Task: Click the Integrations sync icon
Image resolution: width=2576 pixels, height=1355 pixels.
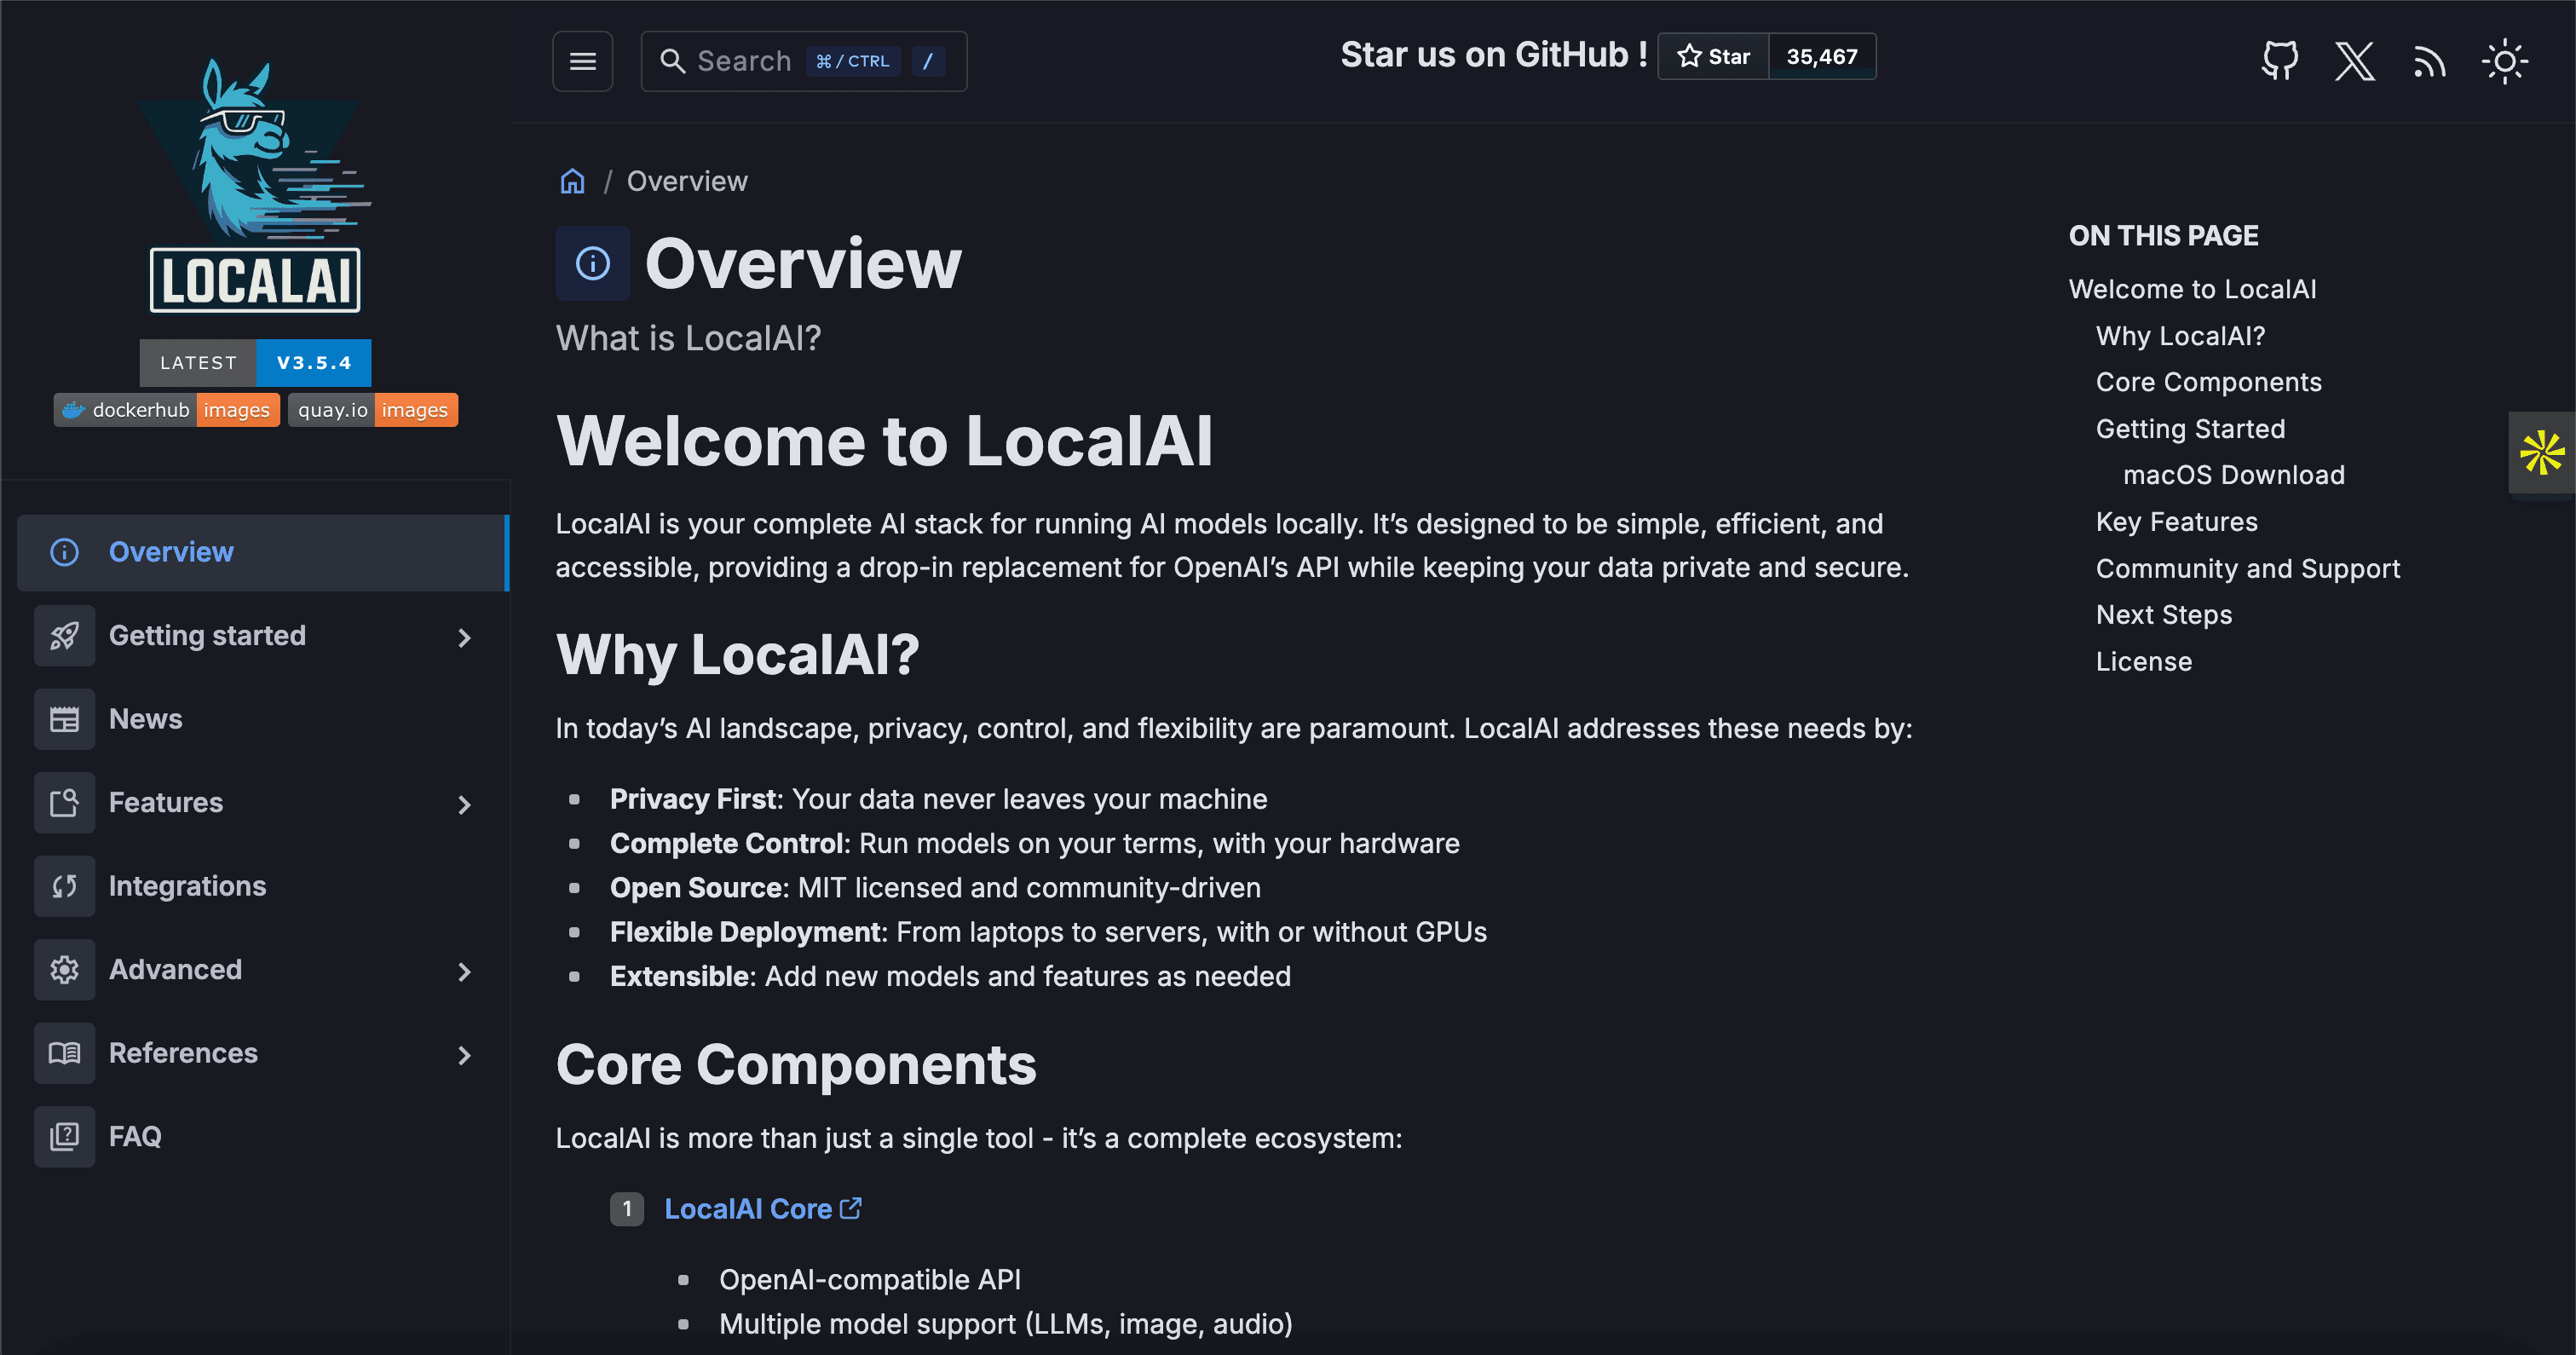Action: [x=64, y=886]
